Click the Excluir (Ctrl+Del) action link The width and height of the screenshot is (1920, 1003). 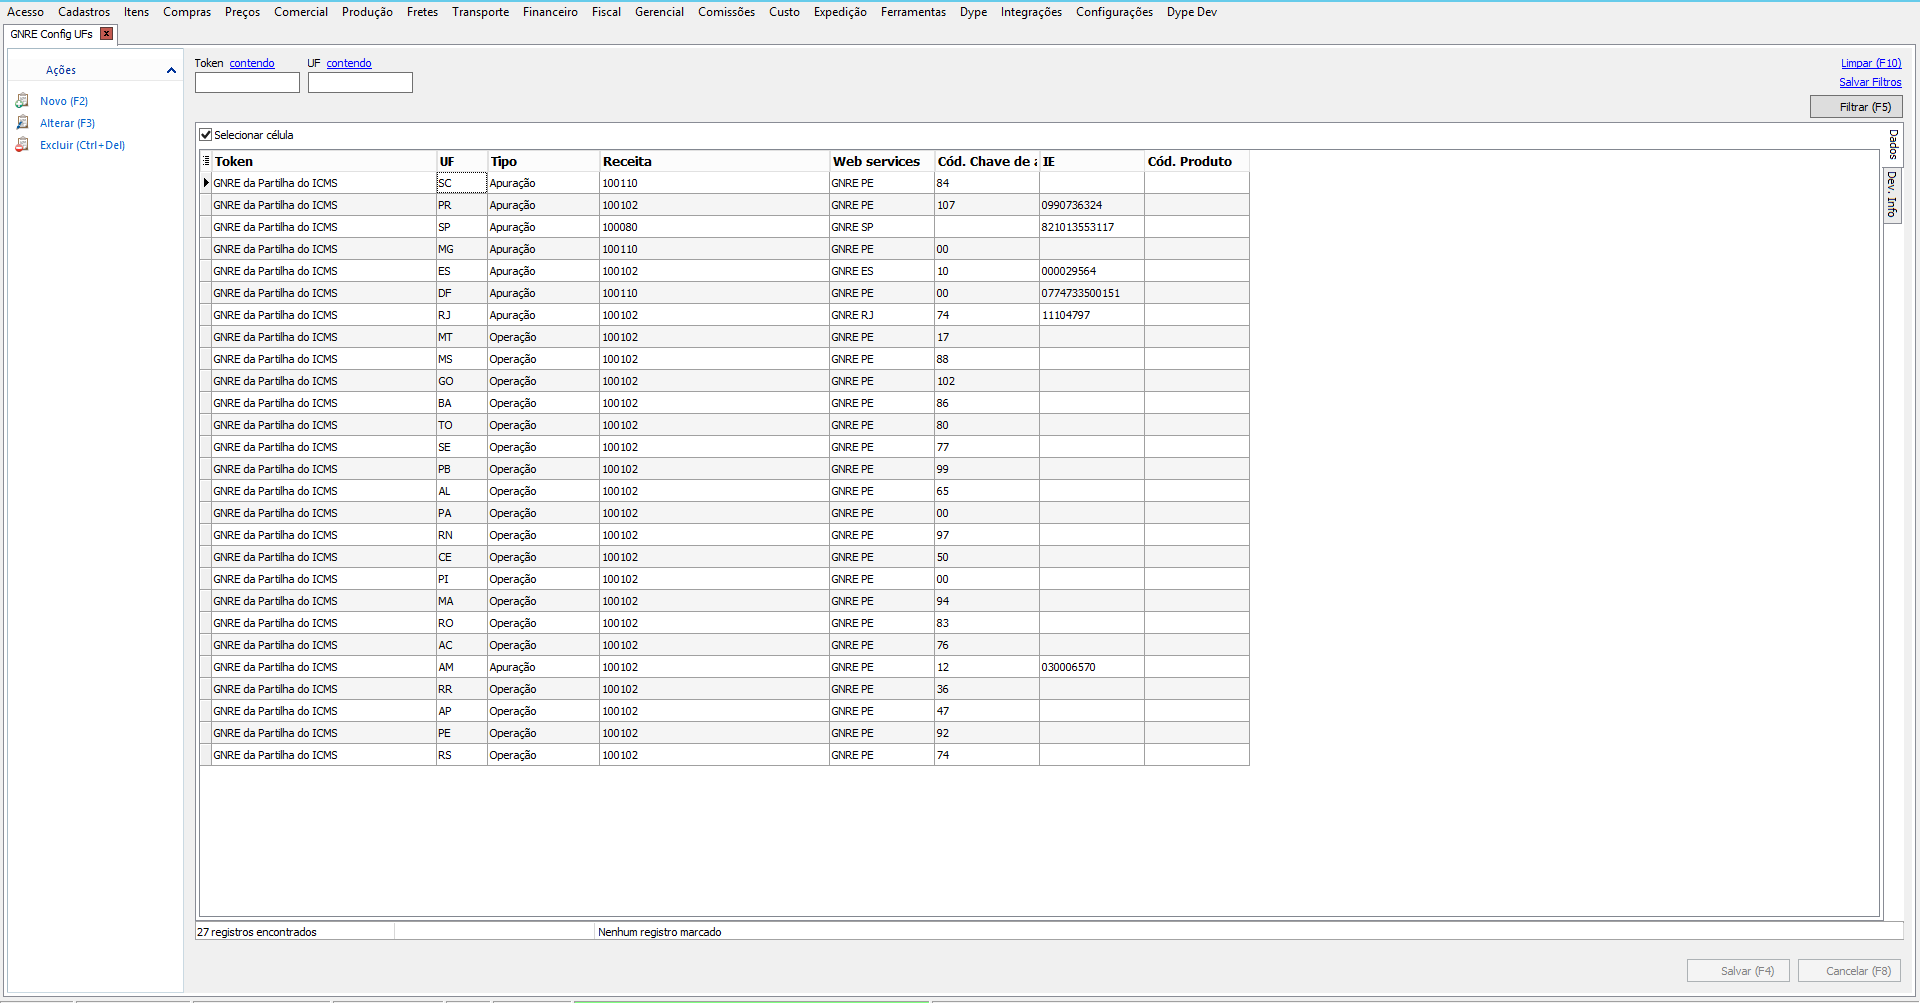click(x=82, y=145)
